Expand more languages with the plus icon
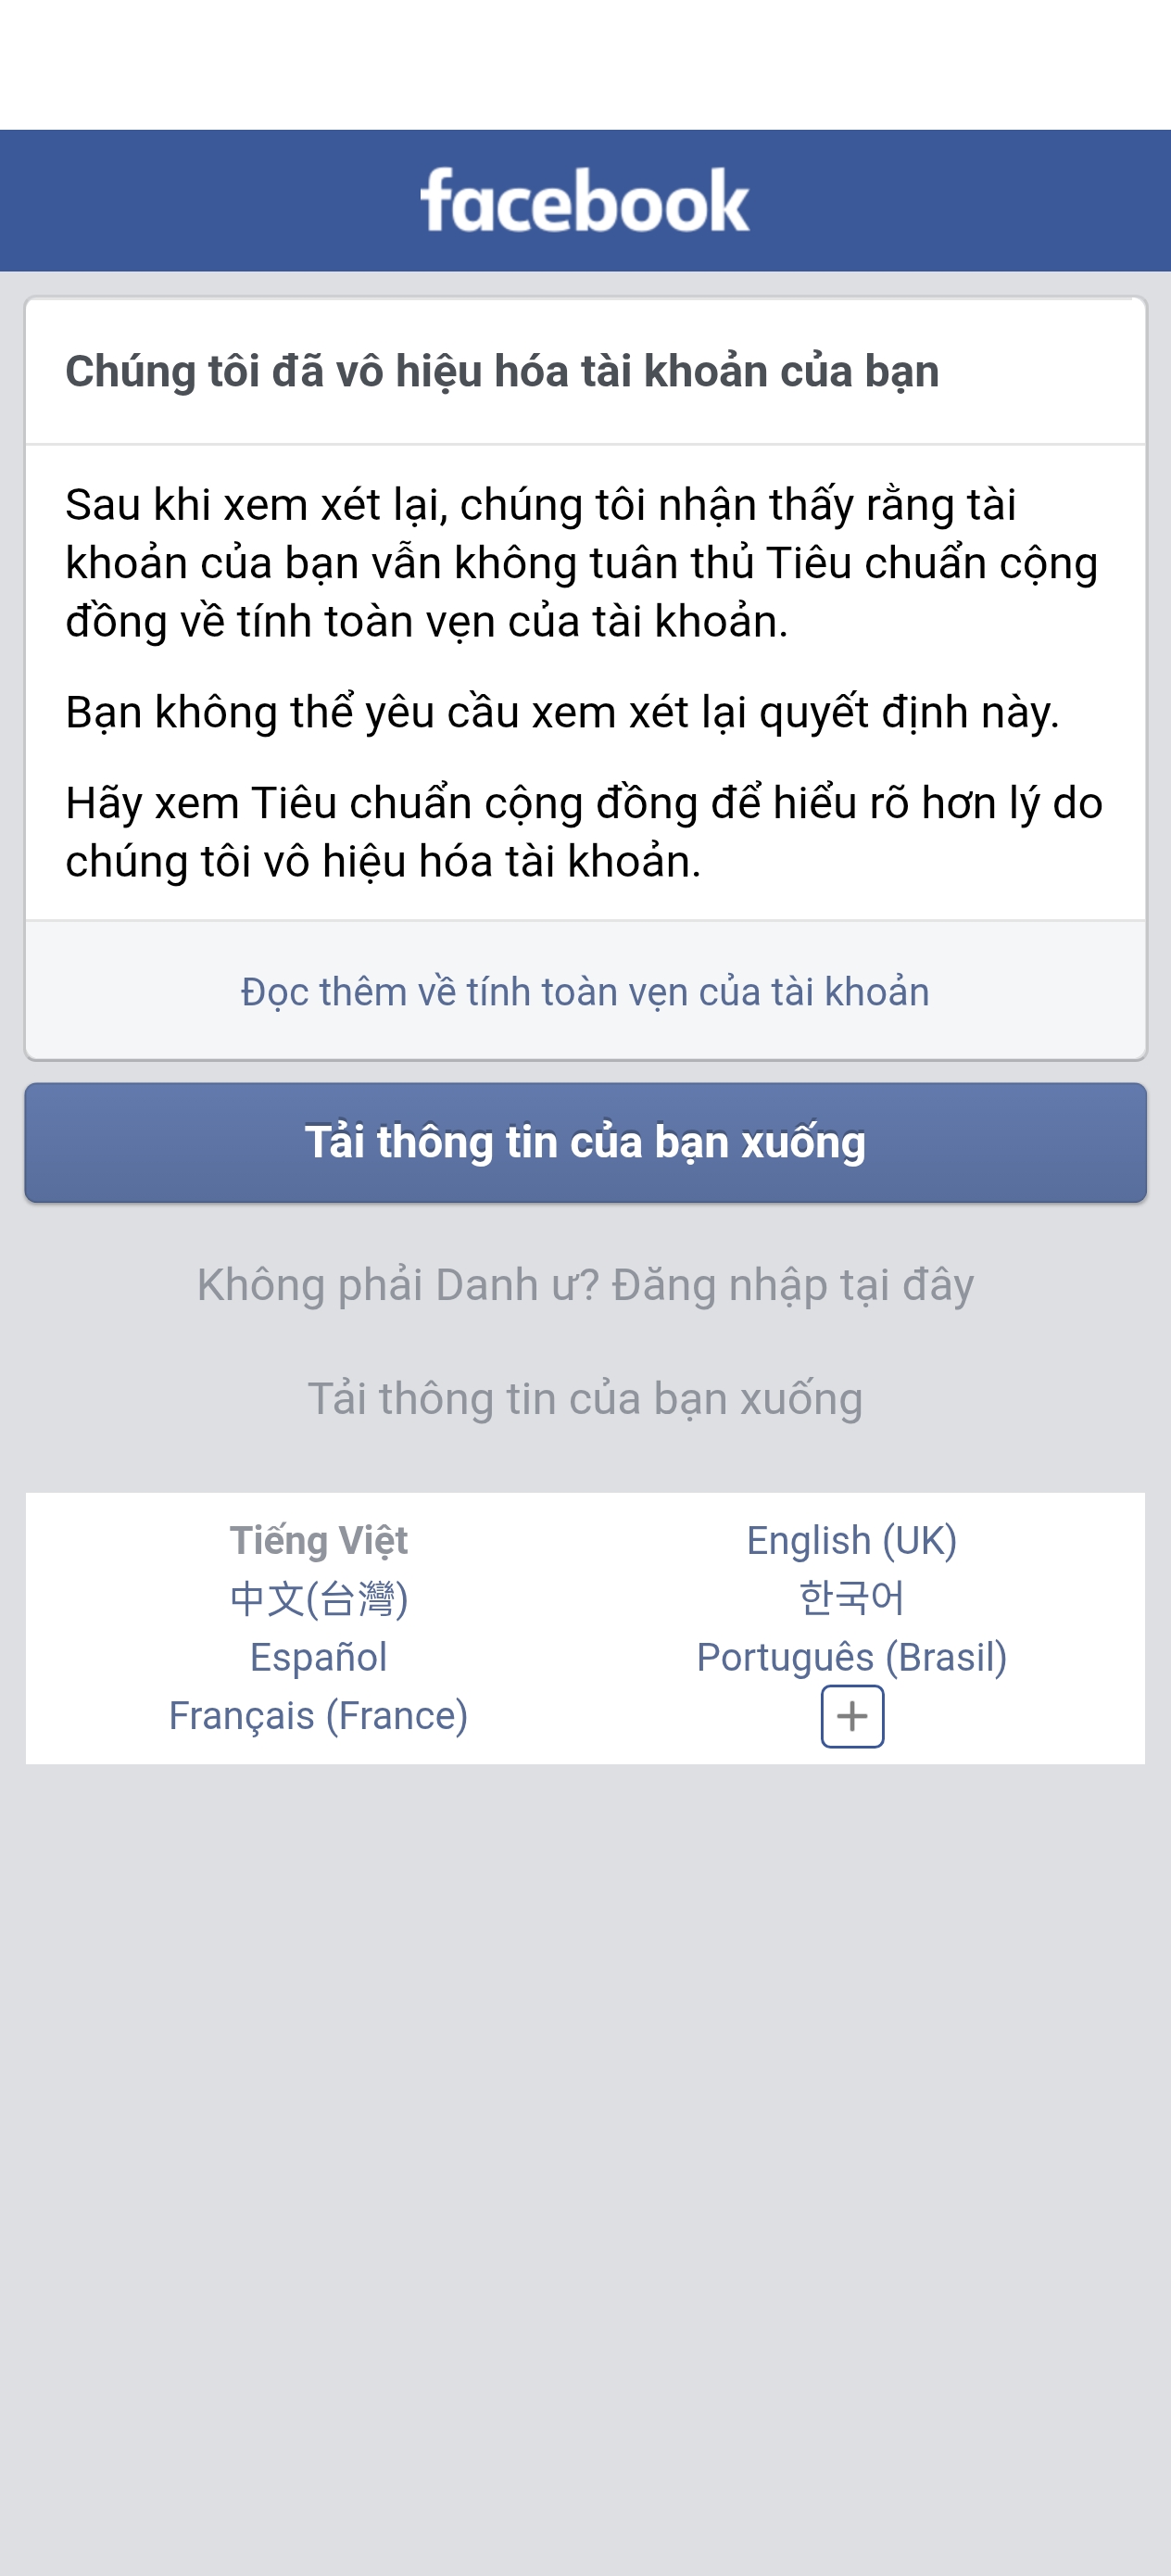Viewport: 1171px width, 2576px height. tap(852, 1716)
